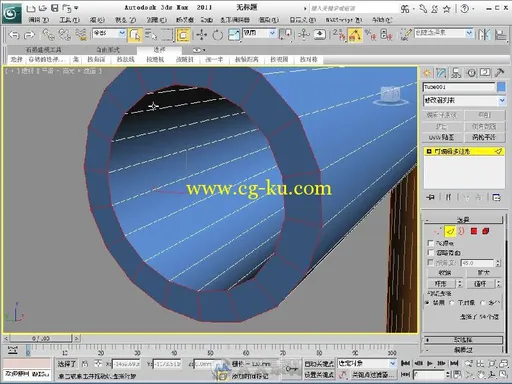Select Vertex sub-object level icon
The width and height of the screenshot is (512, 384).
(x=438, y=231)
